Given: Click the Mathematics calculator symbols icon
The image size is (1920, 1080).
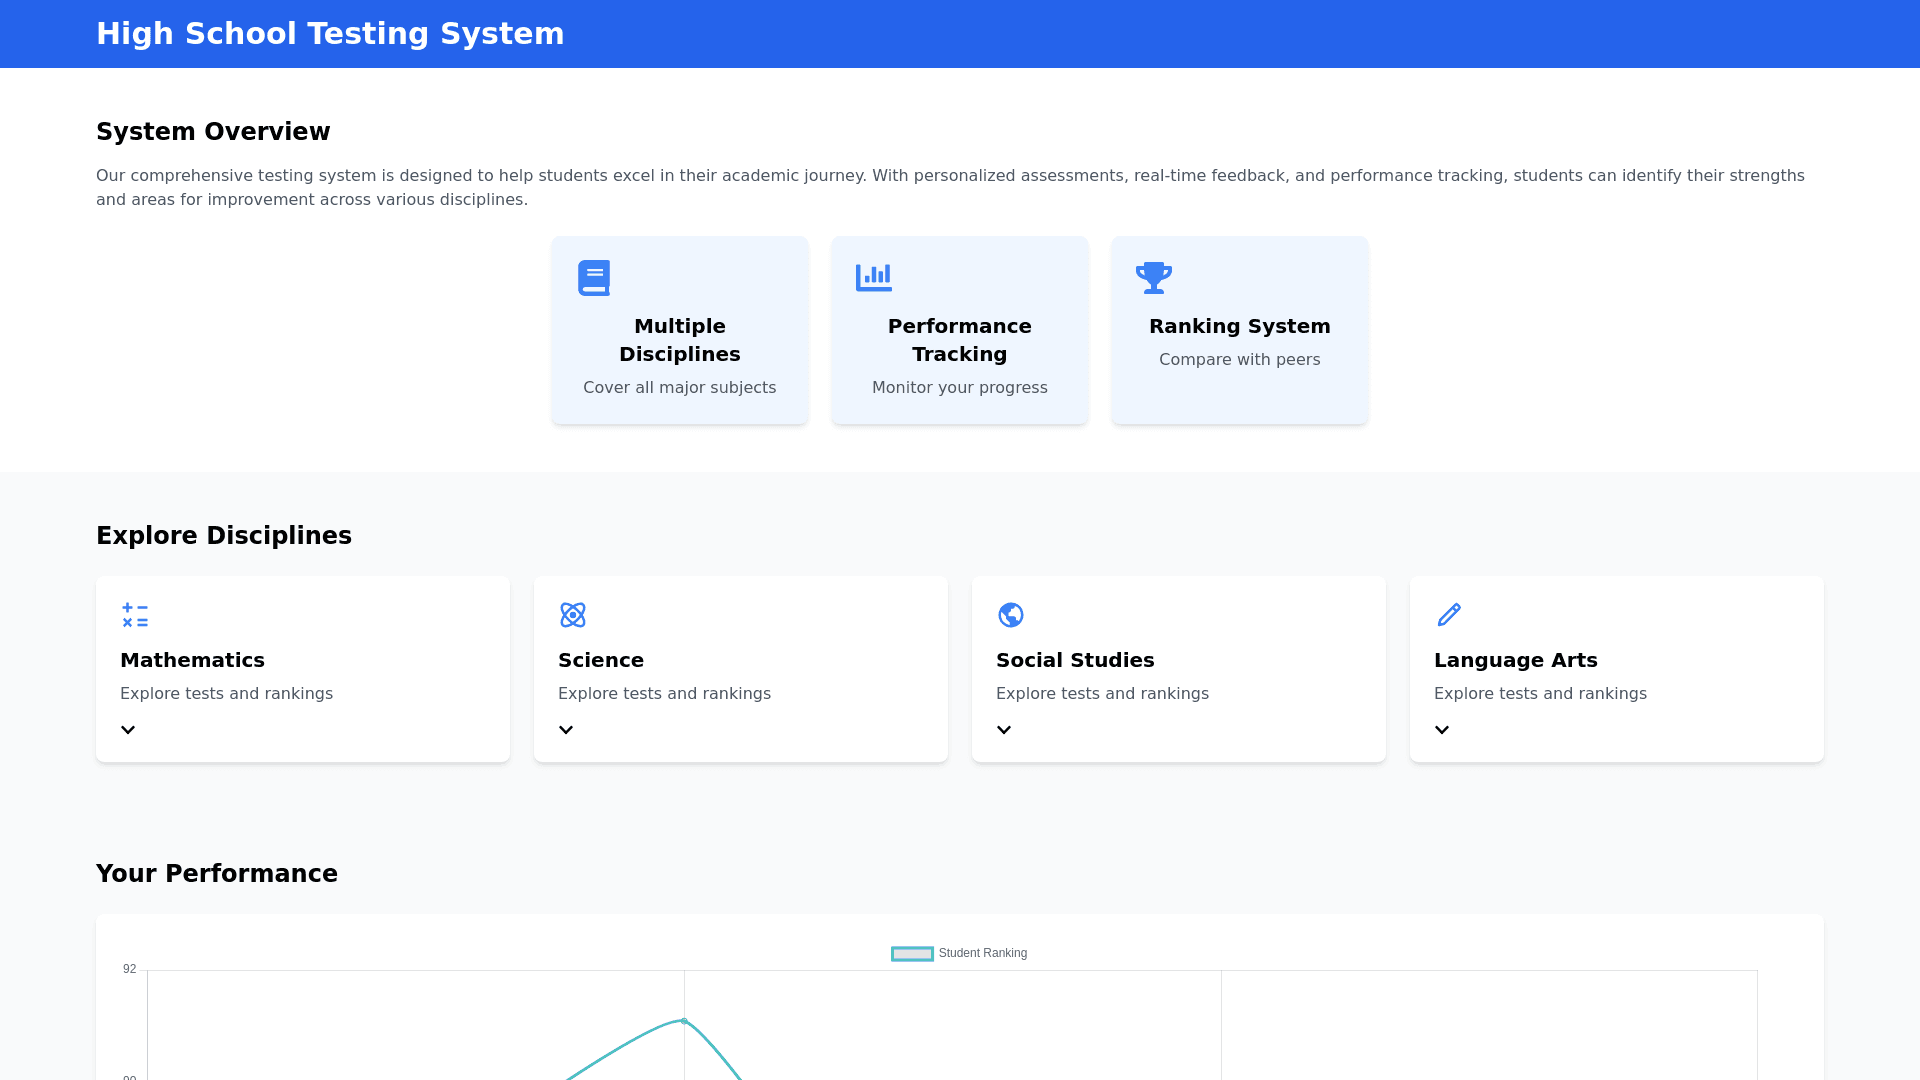Looking at the screenshot, I should click(135, 615).
